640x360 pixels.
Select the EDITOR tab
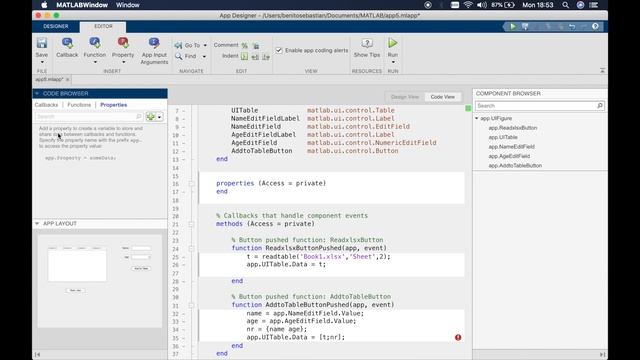pyautogui.click(x=103, y=26)
